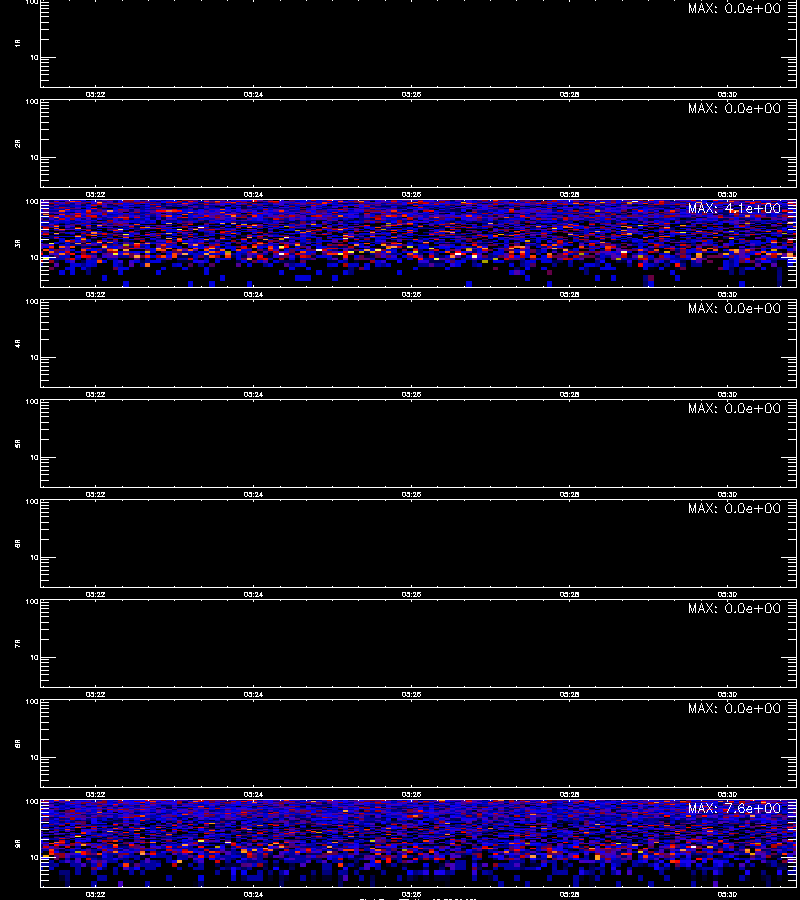Viewport: 800px width, 900px height.
Task: Select the 2A panel axis label
Action: pos(18,144)
